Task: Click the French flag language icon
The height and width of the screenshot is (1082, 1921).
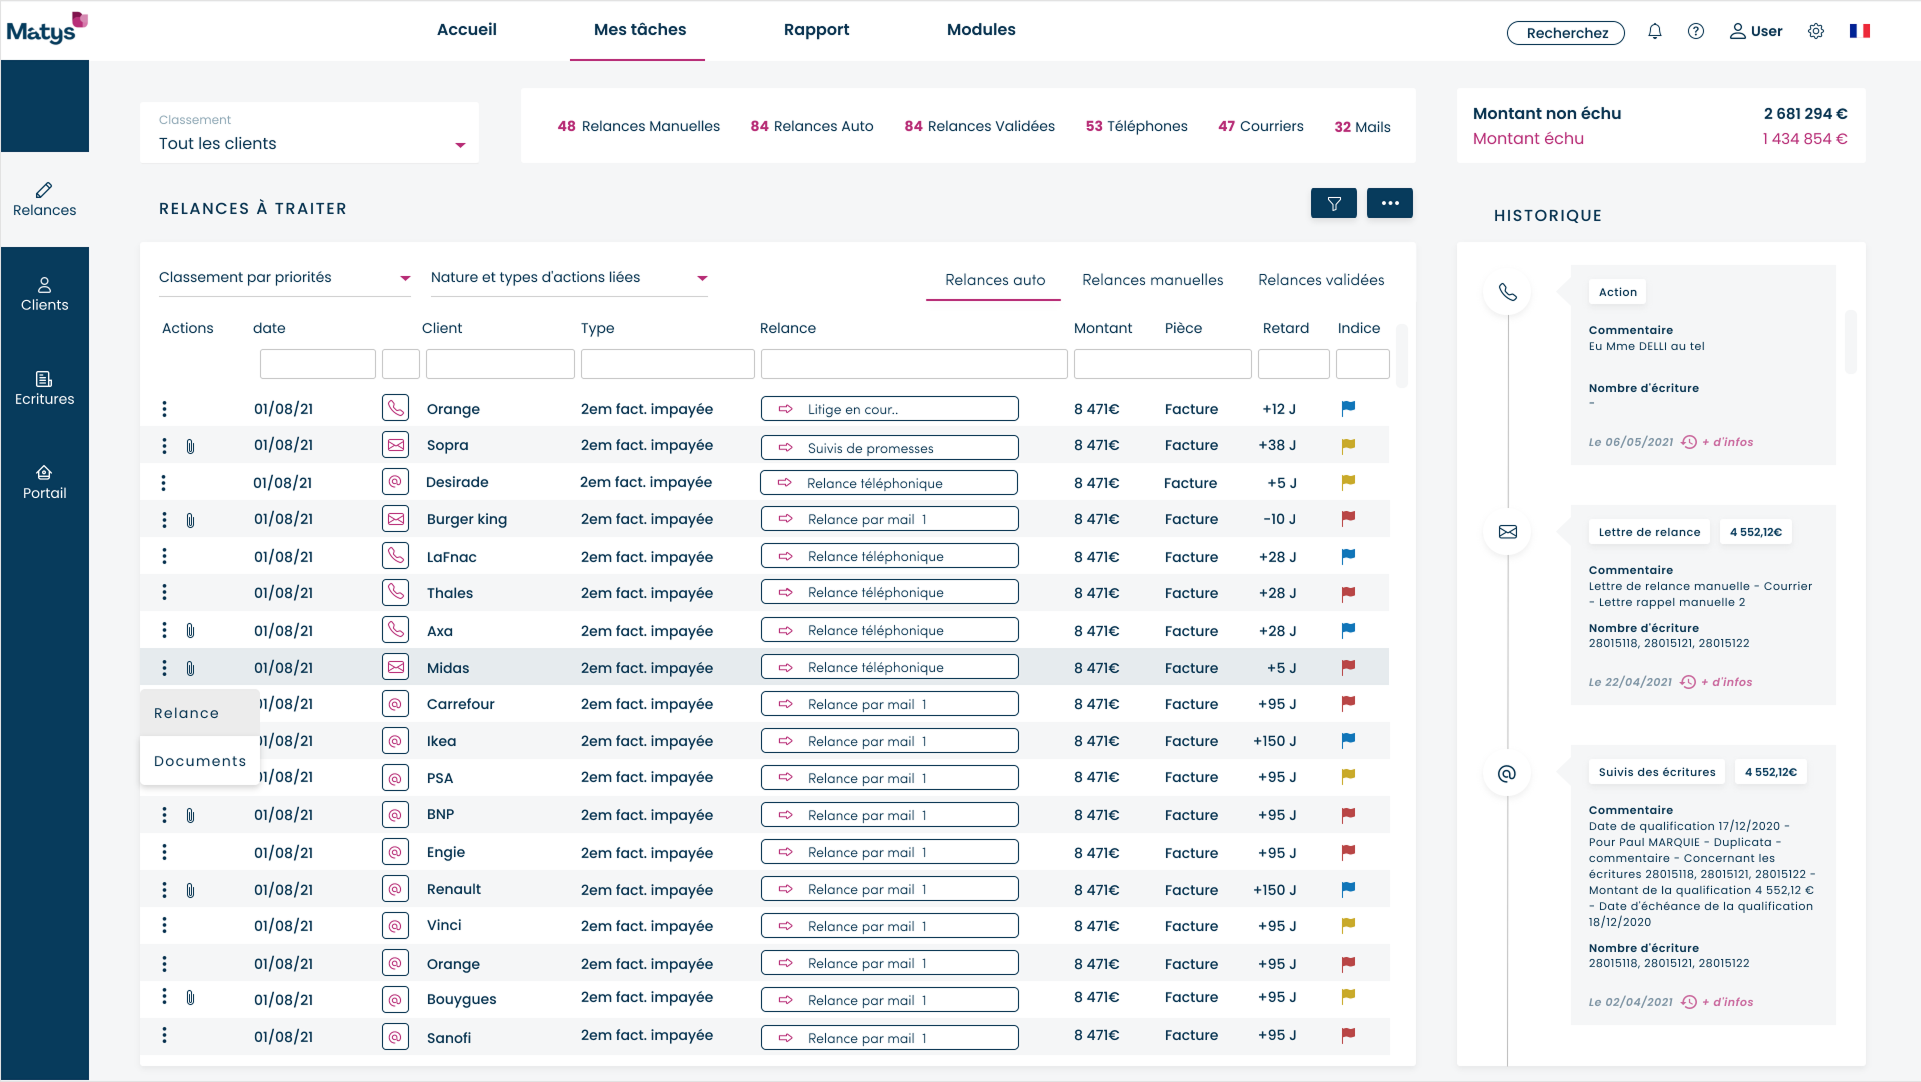Action: point(1859,31)
